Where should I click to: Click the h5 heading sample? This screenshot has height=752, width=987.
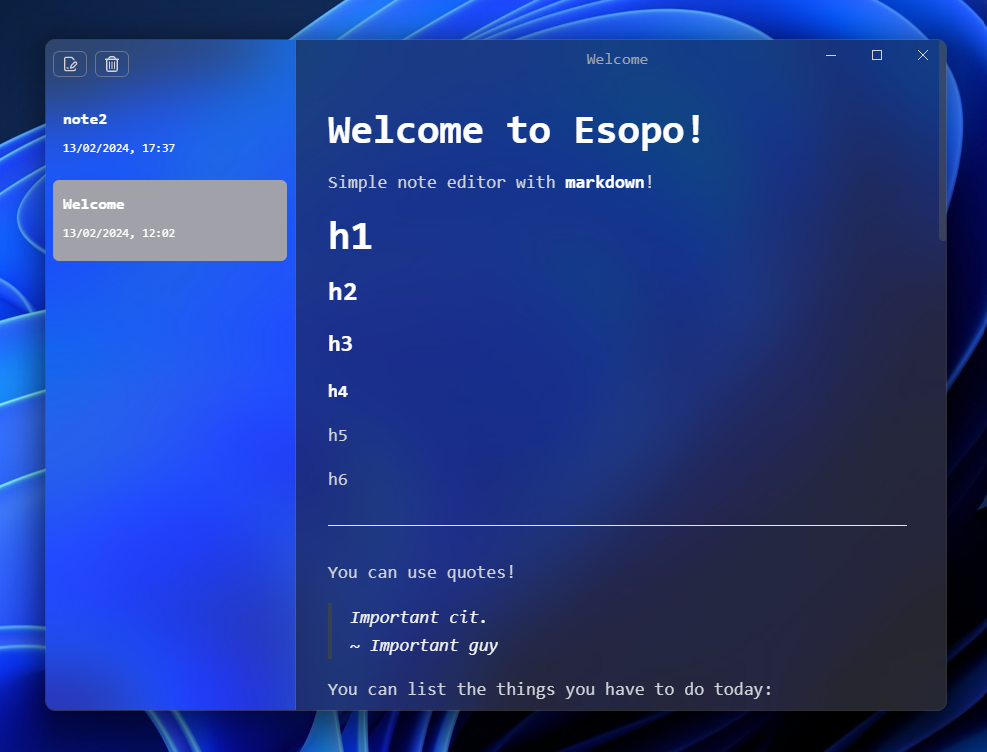tap(338, 435)
